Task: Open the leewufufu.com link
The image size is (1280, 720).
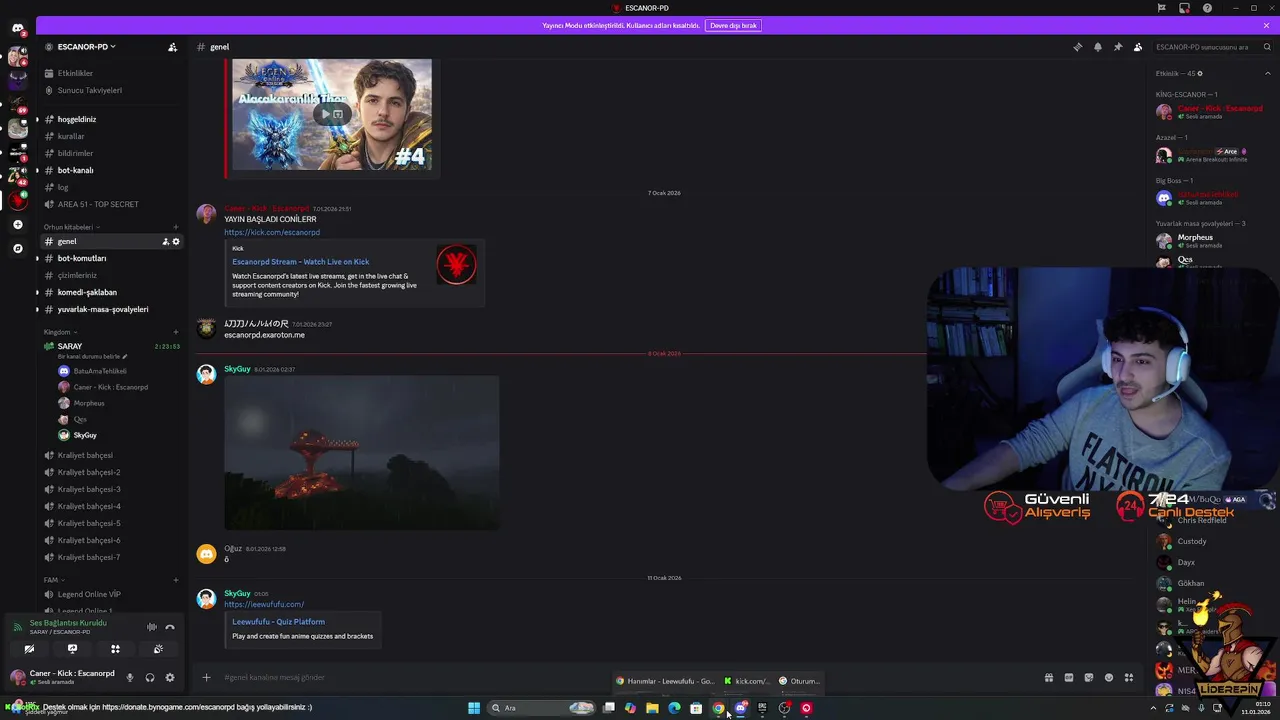Action: point(264,604)
